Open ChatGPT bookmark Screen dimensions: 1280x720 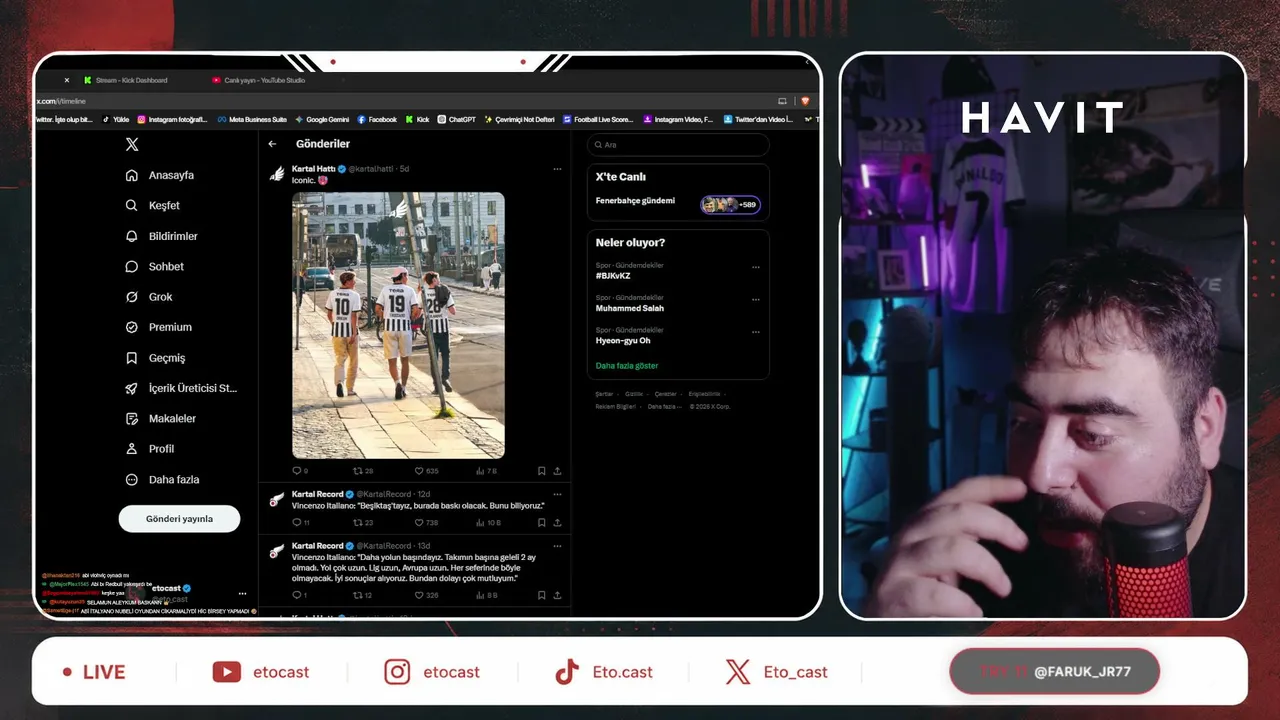[x=457, y=119]
